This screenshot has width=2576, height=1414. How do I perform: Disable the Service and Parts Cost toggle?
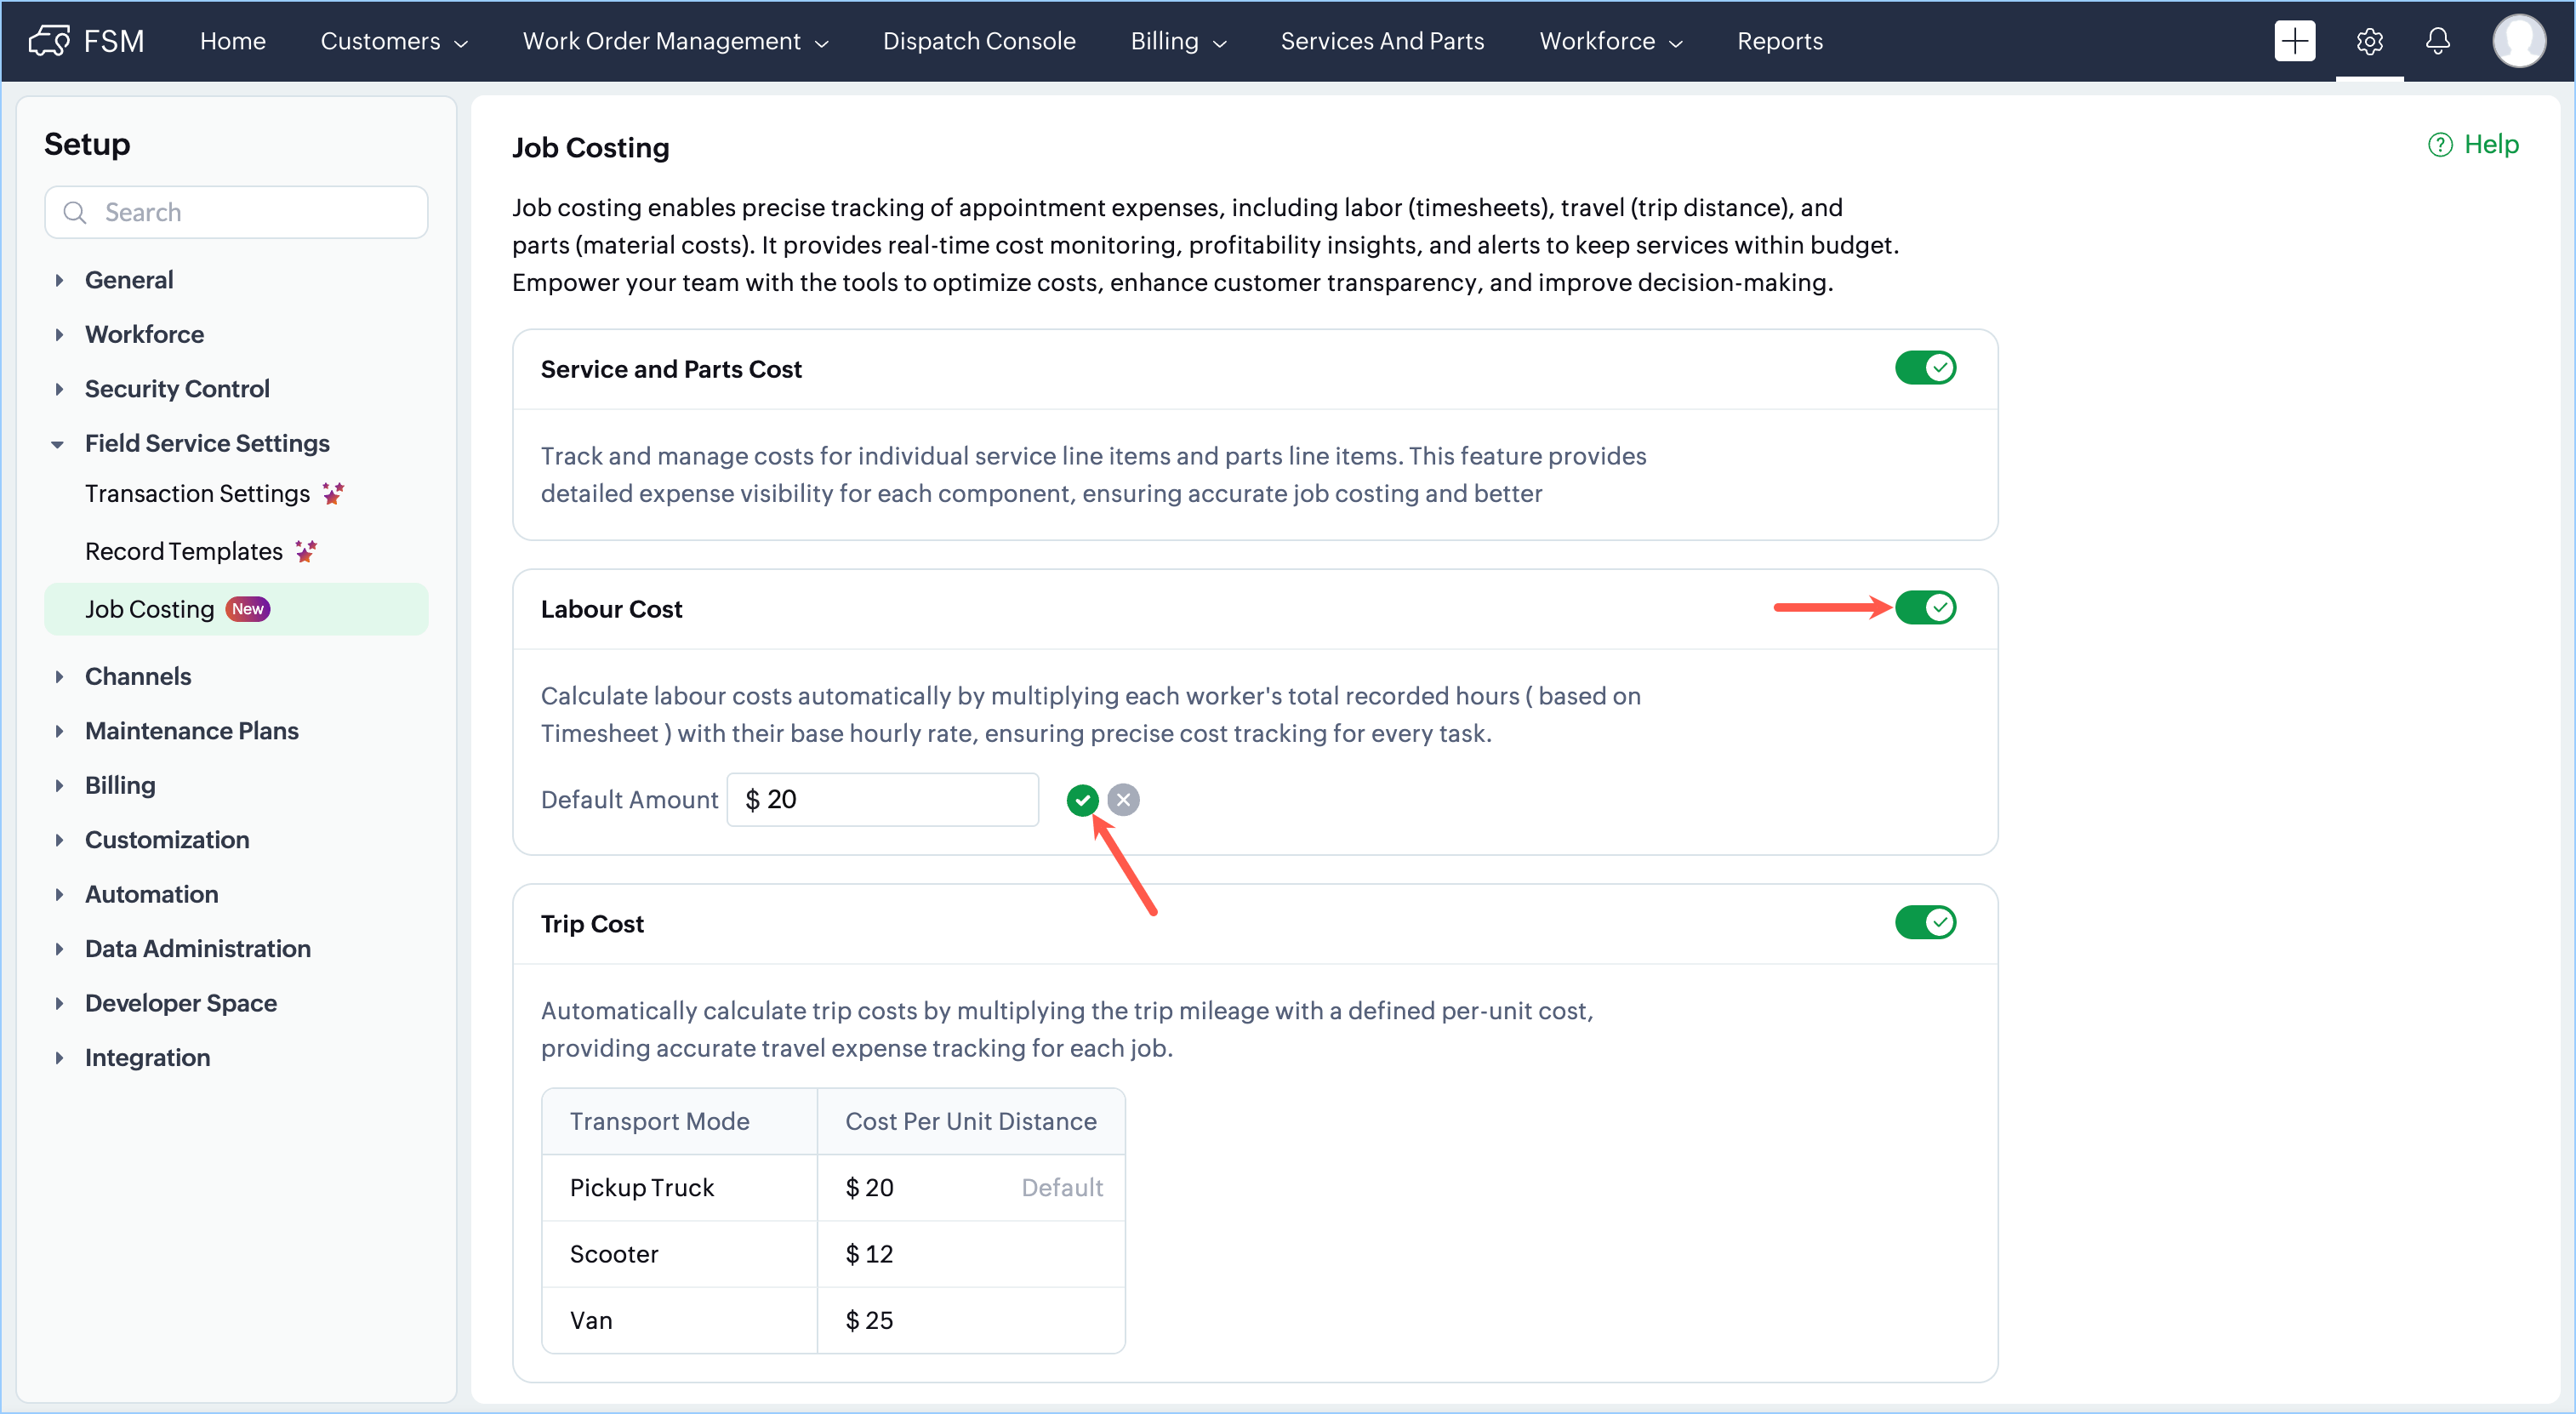point(1925,368)
